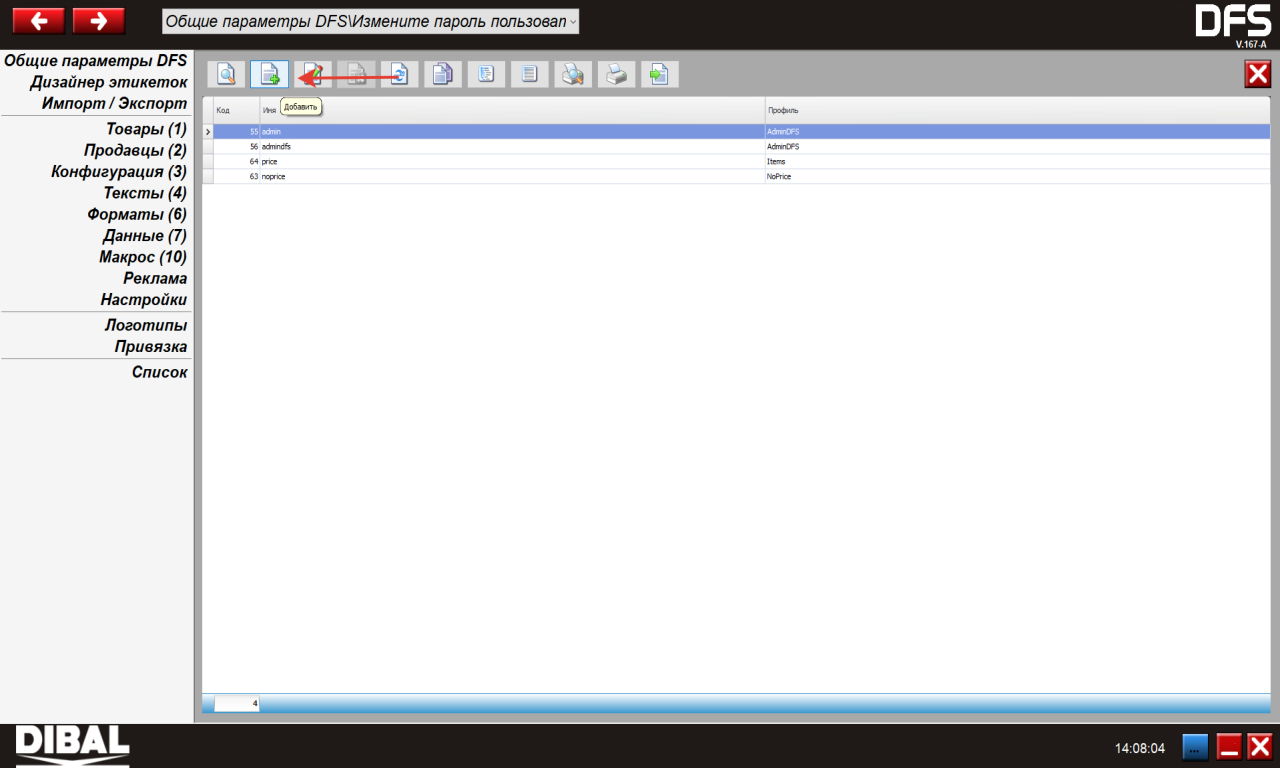The width and height of the screenshot is (1280, 768).
Task: Open print preview with printer-magnifier icon
Action: tap(573, 74)
